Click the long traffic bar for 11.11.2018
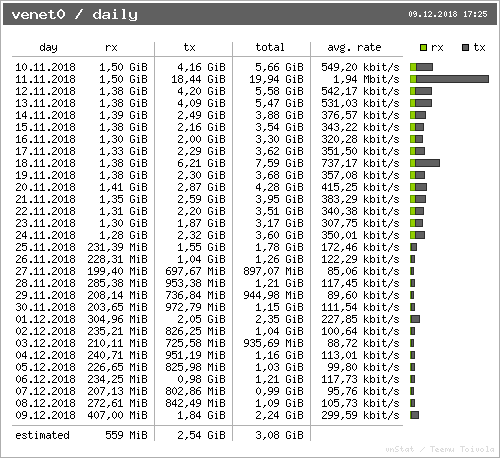The width and height of the screenshot is (500, 458). pos(450,79)
